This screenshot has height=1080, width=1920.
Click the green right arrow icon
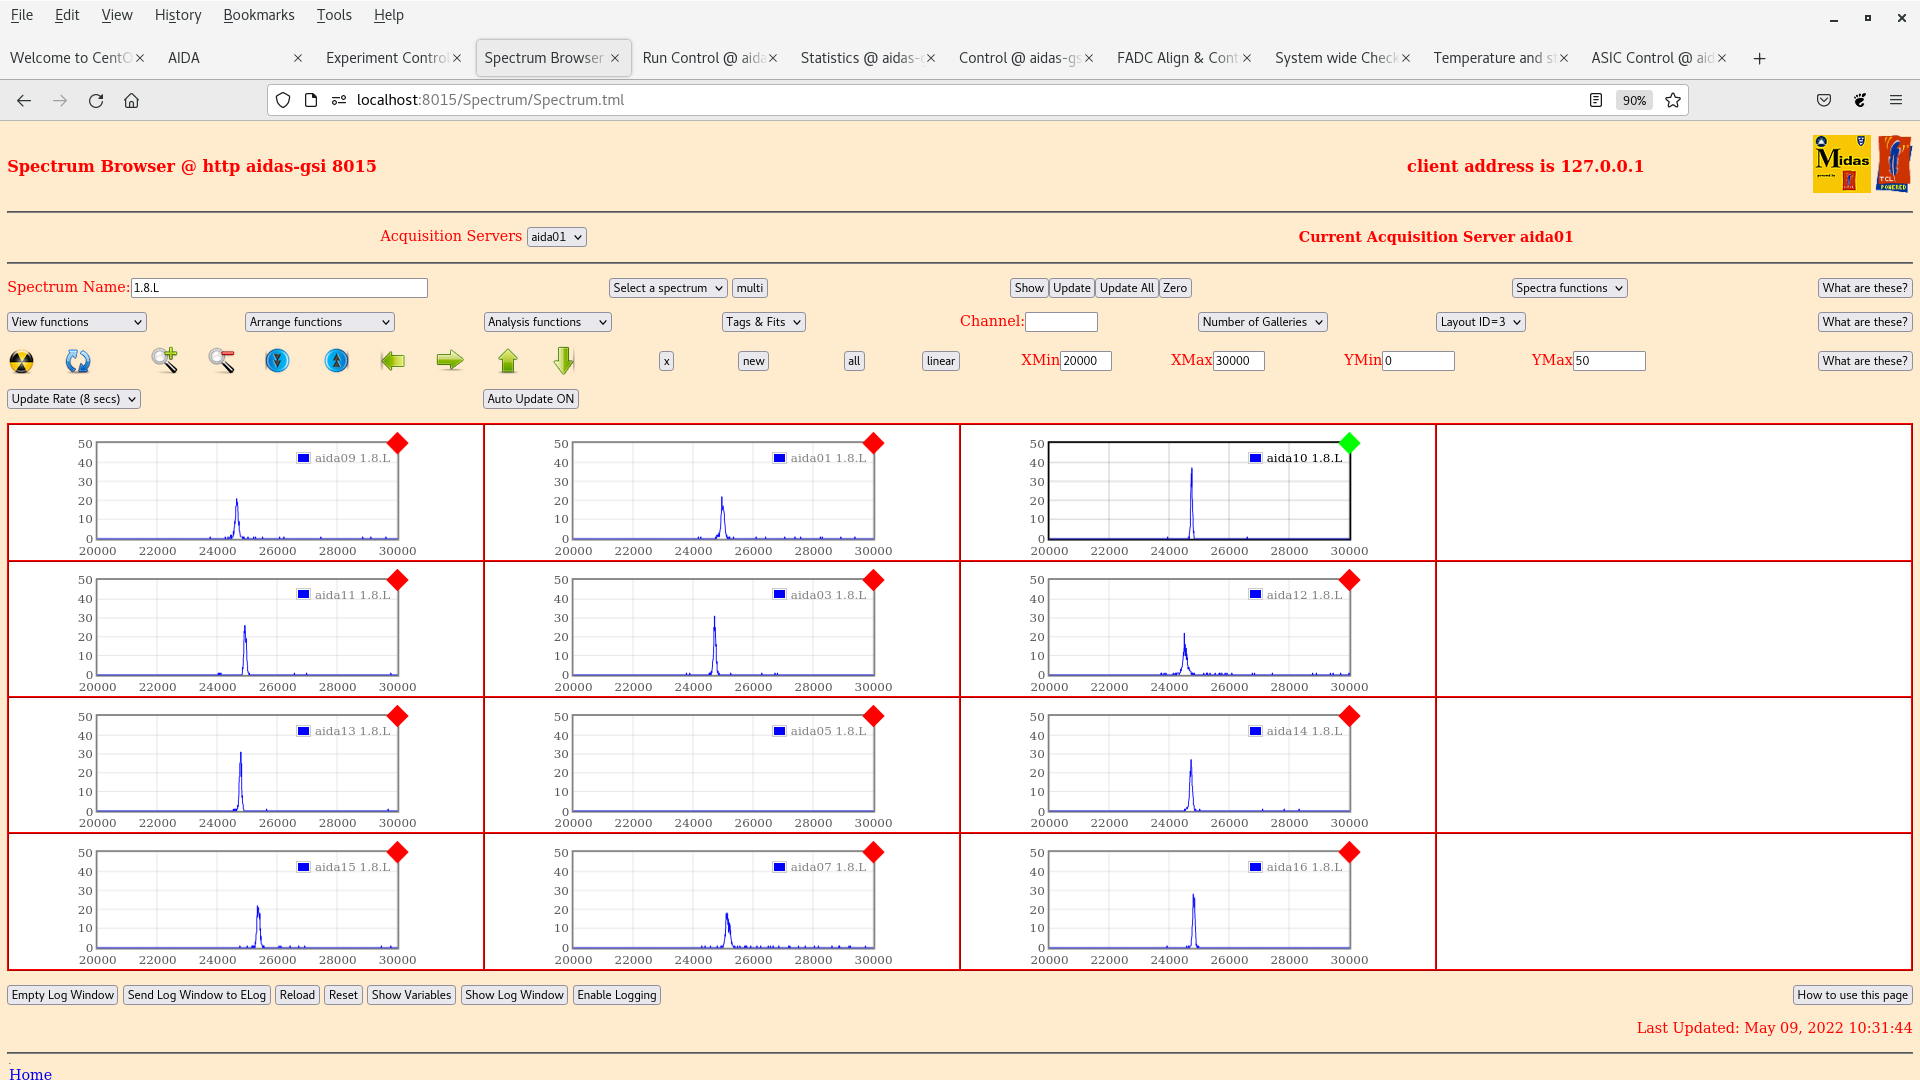tap(450, 360)
